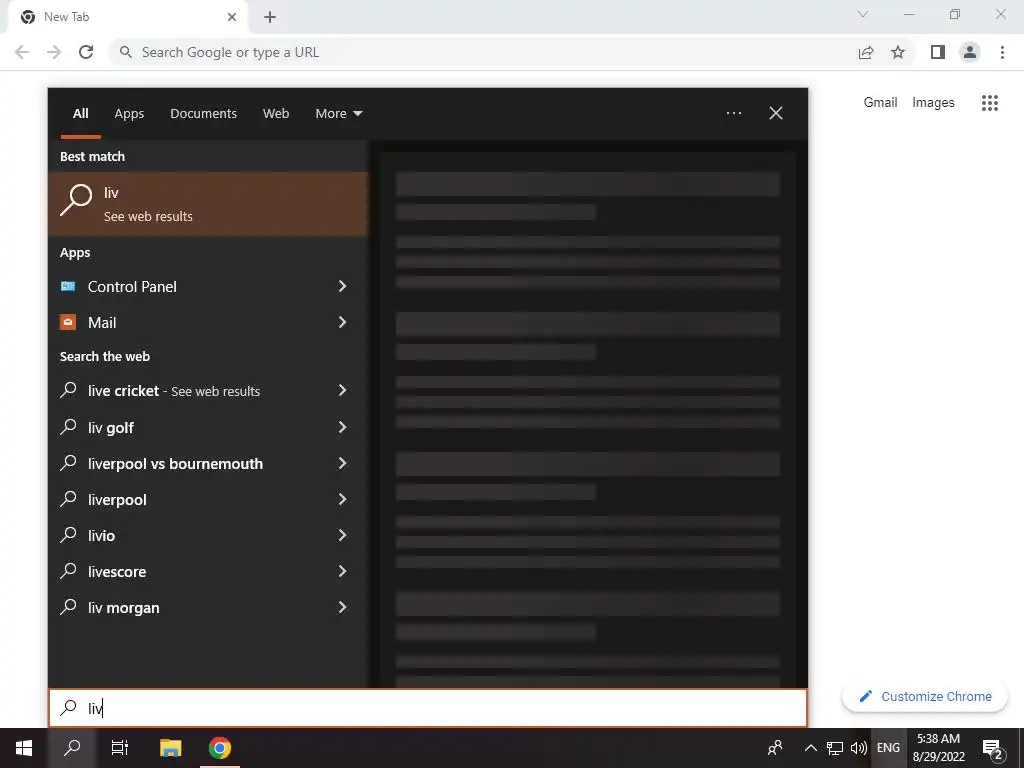Switch to Documents search tab
Viewport: 1024px width, 768px height.
[203, 114]
